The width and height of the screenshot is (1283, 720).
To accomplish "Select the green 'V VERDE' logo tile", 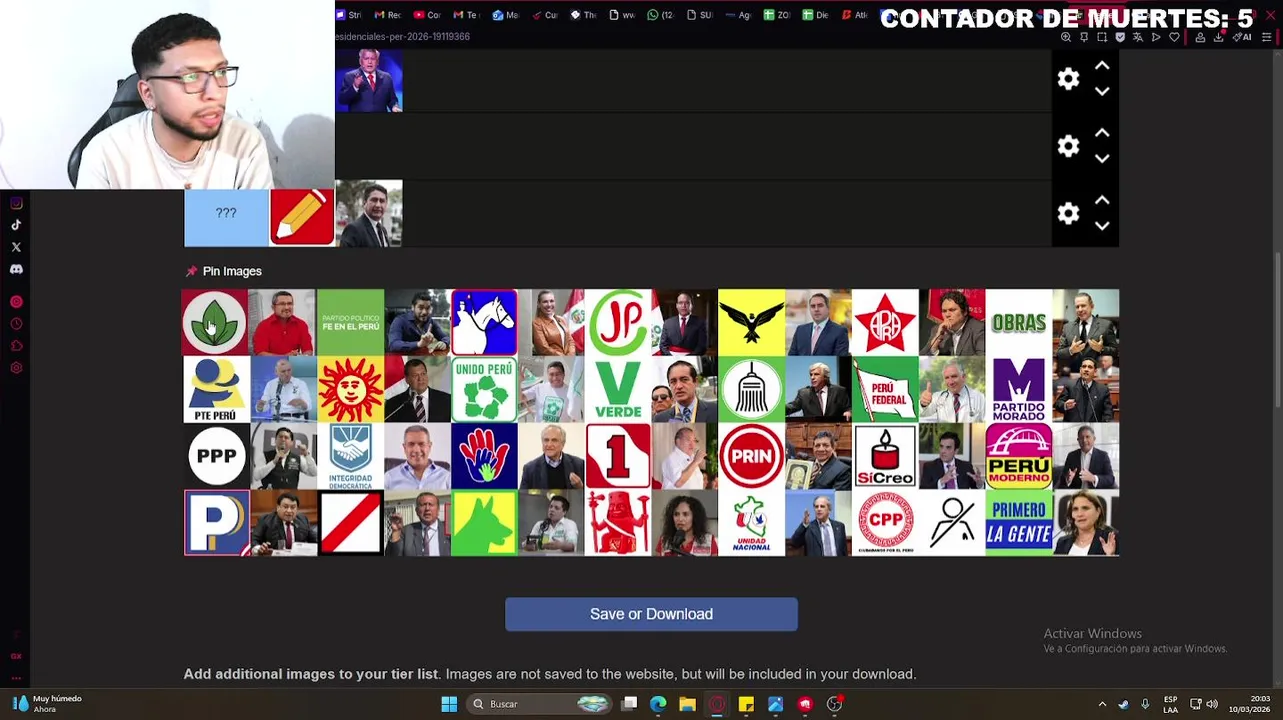I will [618, 389].
